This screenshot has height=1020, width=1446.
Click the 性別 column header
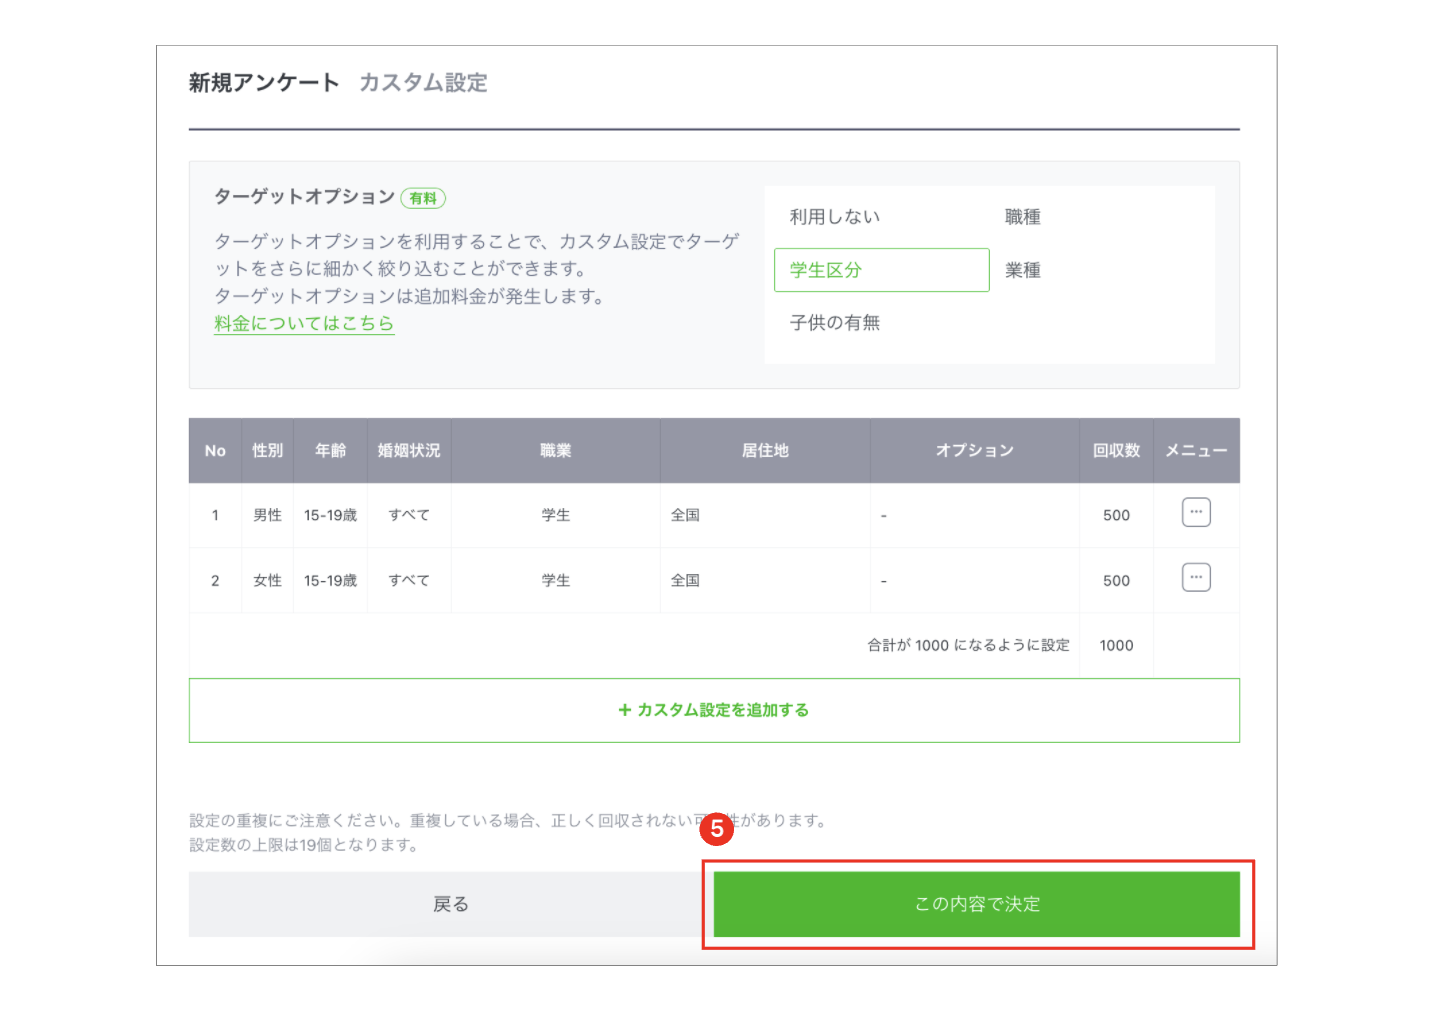pos(267,451)
